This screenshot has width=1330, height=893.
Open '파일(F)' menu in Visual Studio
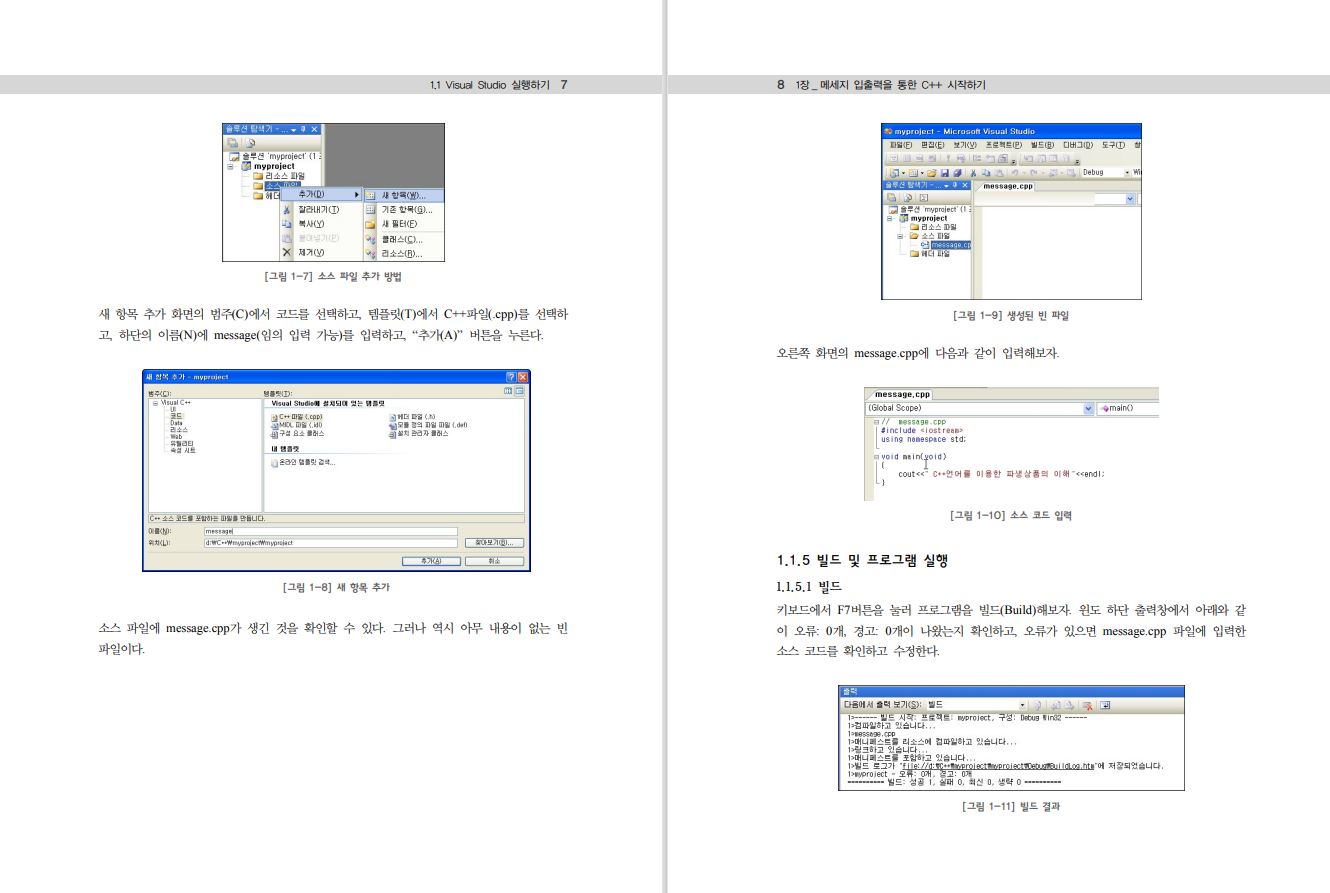click(x=901, y=145)
